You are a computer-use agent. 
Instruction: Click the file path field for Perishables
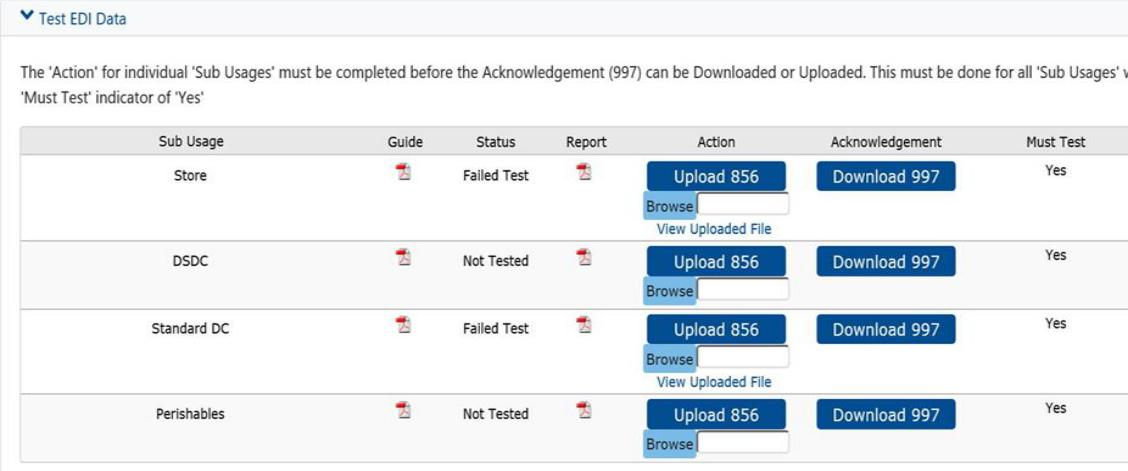click(743, 443)
